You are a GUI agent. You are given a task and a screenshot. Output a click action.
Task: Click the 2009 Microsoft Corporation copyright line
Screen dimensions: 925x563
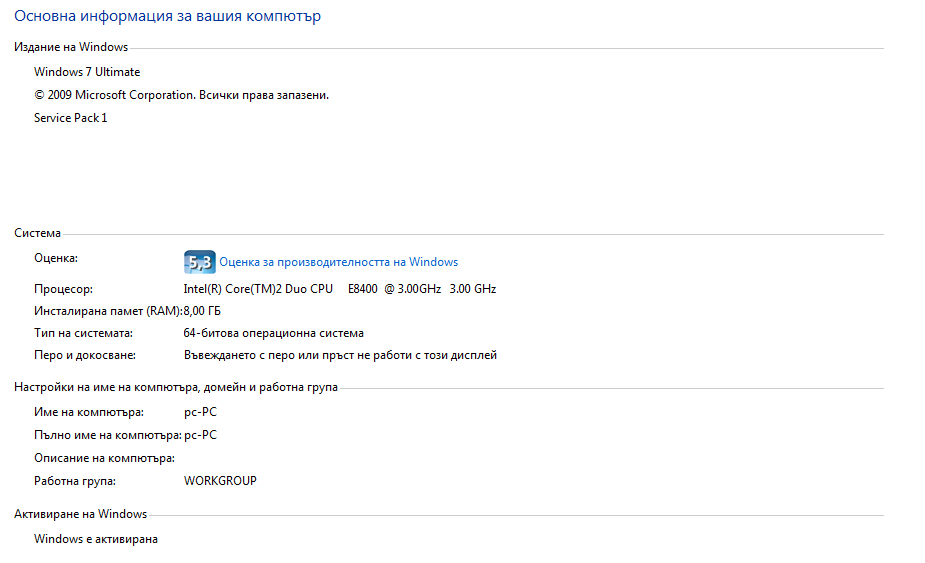click(x=182, y=95)
